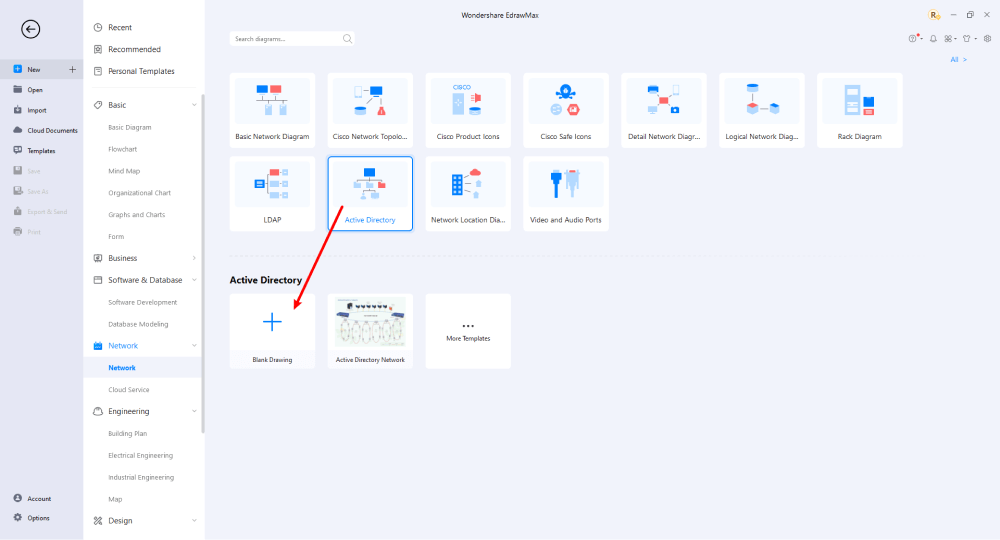Choose Cisco Product Icons type
This screenshot has height=540, width=1000.
(468, 110)
